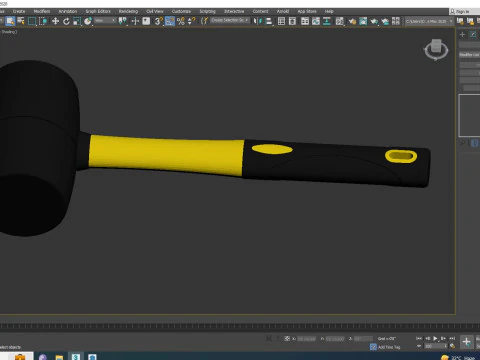Open the Curve Editor
Viewport: 480px width, 360px height.
[x=316, y=21]
